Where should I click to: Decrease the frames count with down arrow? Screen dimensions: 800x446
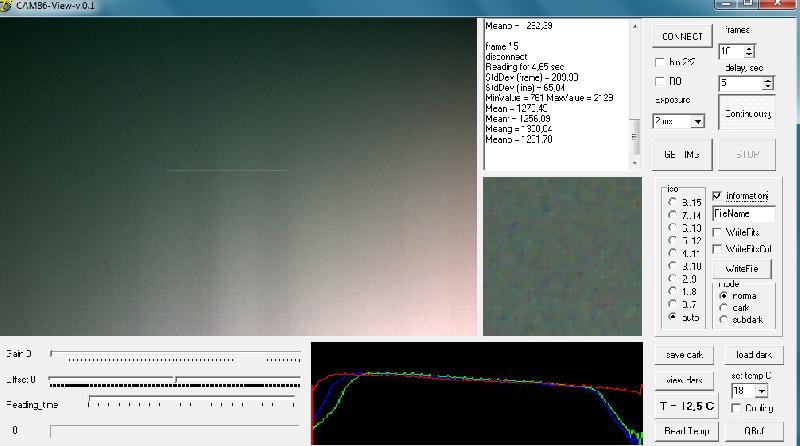pos(749,54)
